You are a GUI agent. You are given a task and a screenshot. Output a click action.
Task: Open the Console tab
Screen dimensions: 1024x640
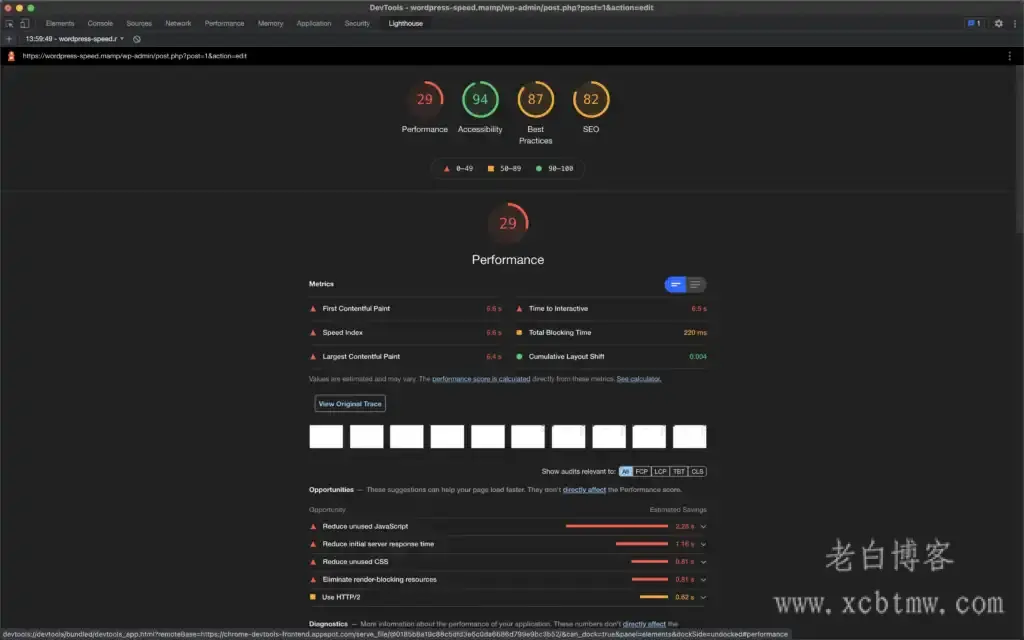100,23
